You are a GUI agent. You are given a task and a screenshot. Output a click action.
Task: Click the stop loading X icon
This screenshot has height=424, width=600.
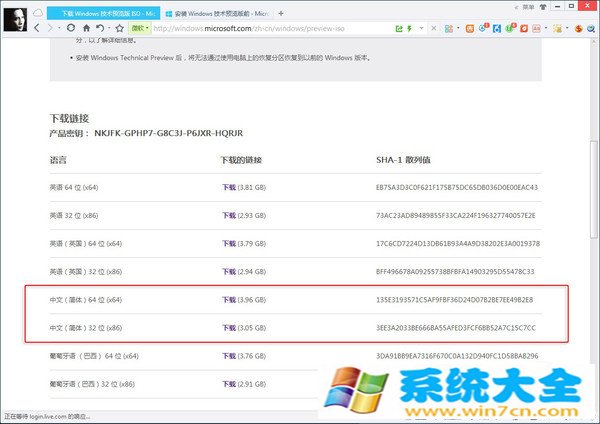[x=434, y=28]
